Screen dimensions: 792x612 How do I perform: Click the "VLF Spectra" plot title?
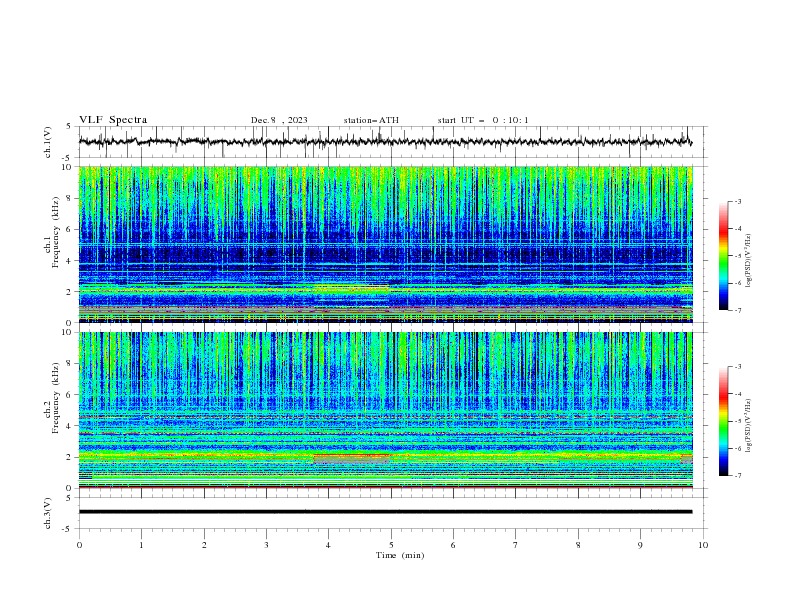pos(113,120)
